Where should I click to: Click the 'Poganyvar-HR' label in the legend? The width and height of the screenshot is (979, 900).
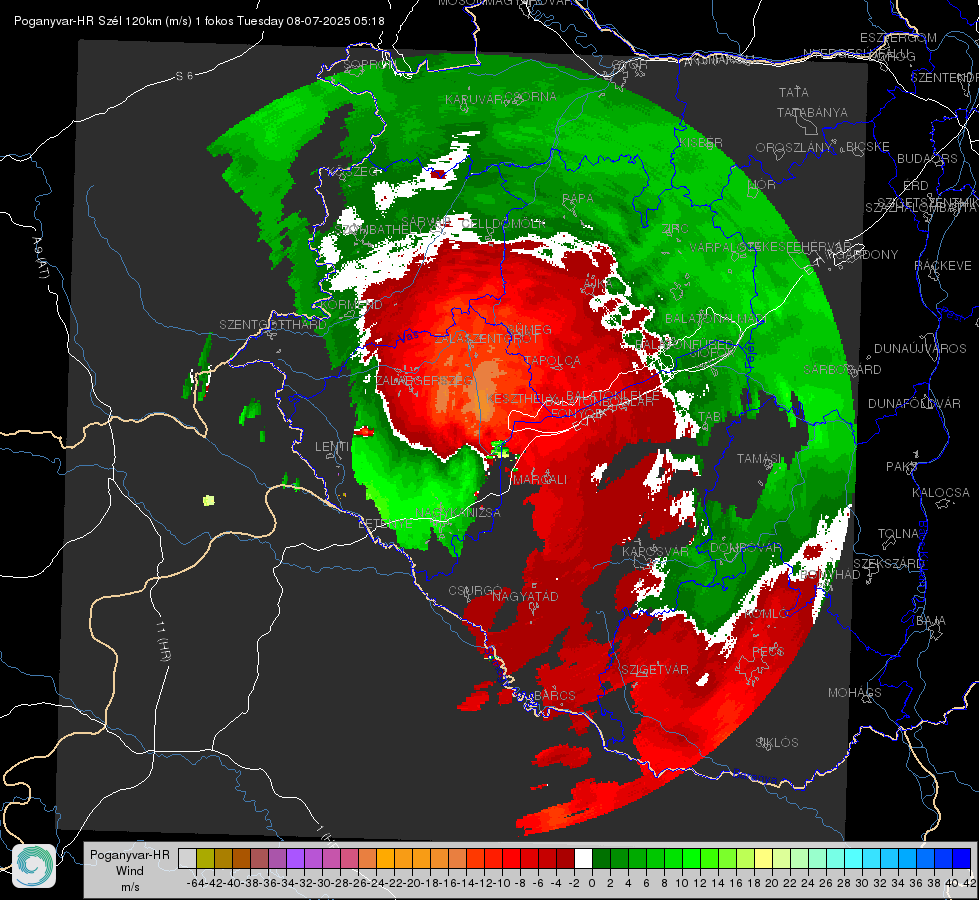pyautogui.click(x=130, y=854)
